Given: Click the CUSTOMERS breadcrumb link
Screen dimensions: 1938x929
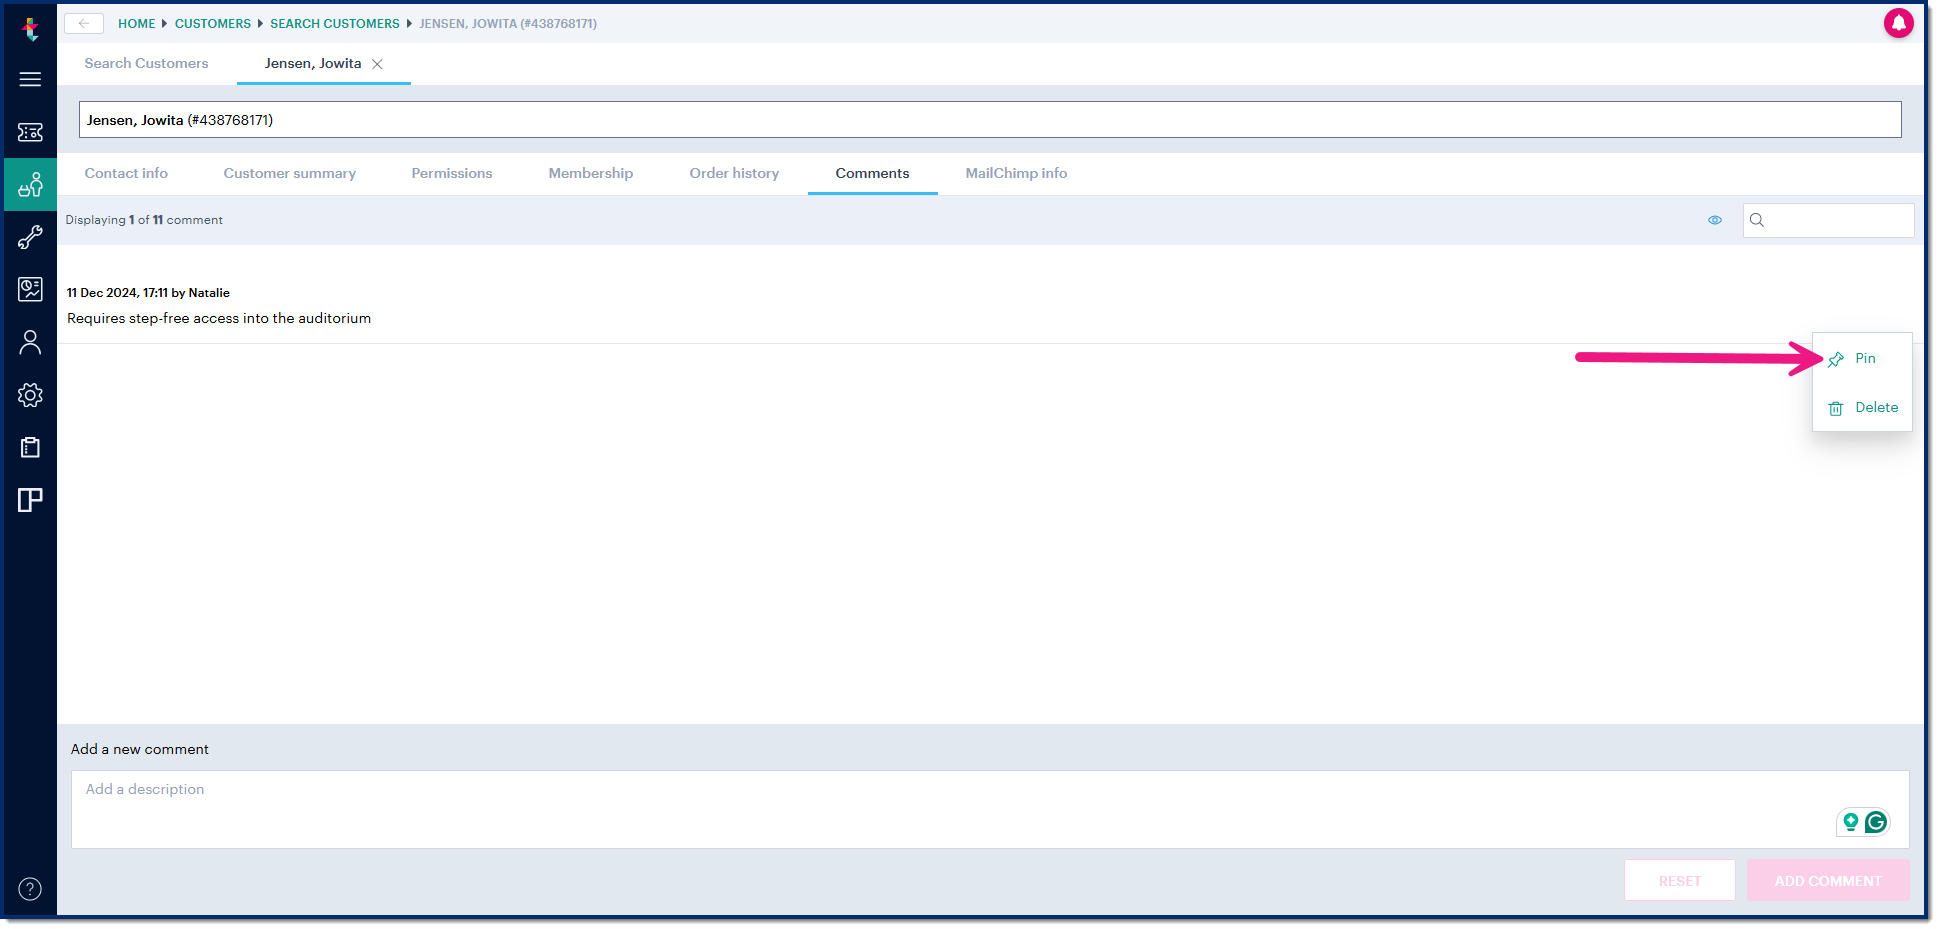Looking at the screenshot, I should (212, 23).
